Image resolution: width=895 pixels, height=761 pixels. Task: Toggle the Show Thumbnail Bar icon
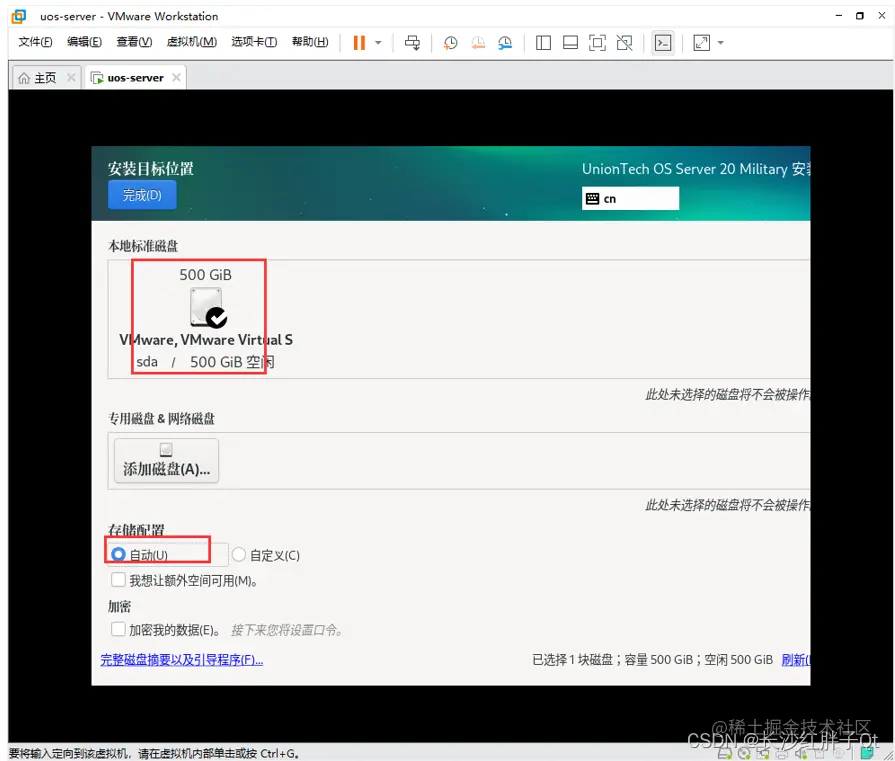point(568,42)
